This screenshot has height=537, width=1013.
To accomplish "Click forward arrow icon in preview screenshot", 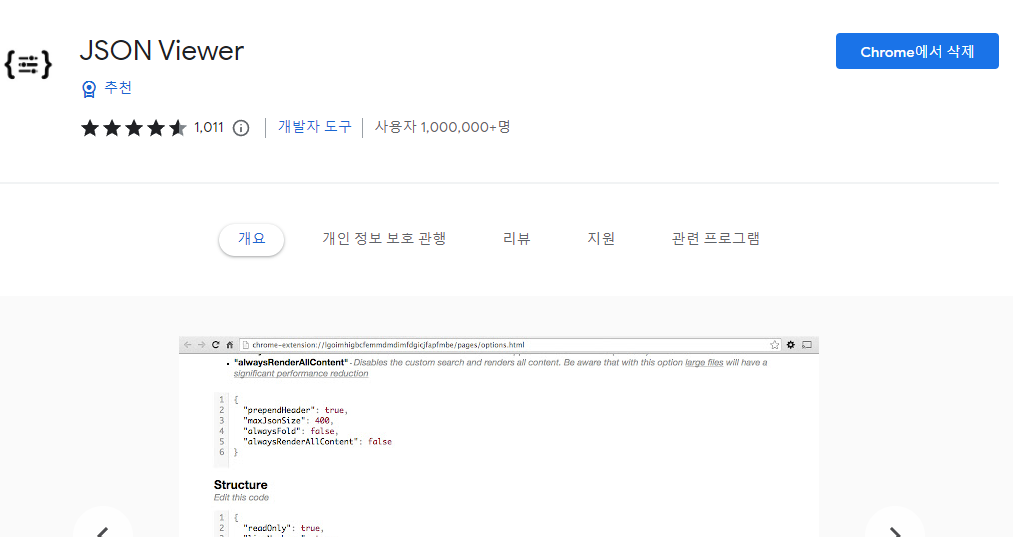I will point(202,345).
